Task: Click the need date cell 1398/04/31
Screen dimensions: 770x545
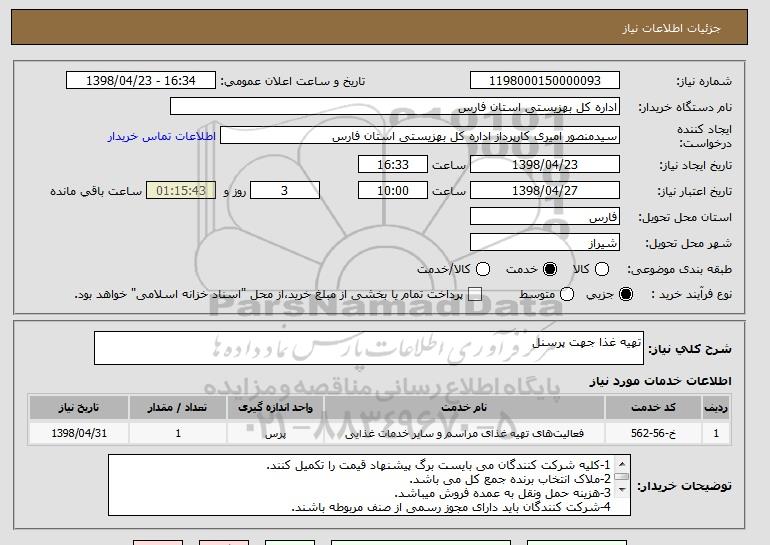Action: (x=79, y=433)
